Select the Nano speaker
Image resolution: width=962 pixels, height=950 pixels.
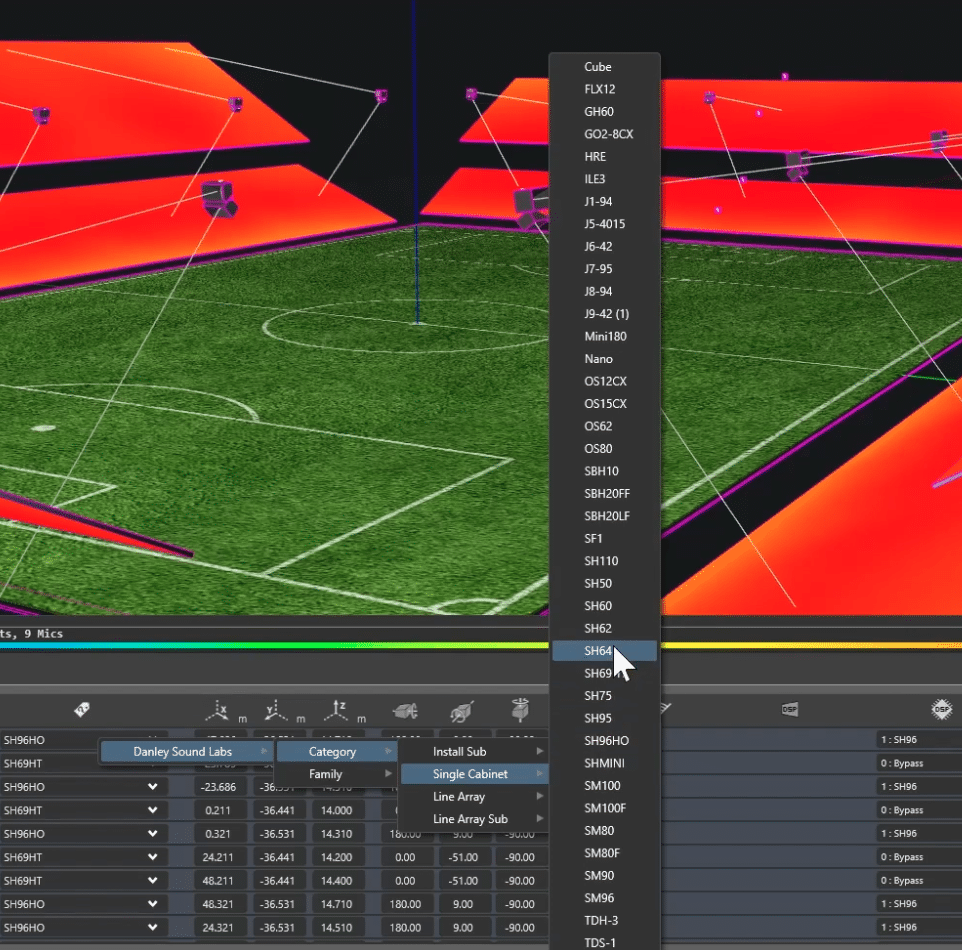[604, 359]
